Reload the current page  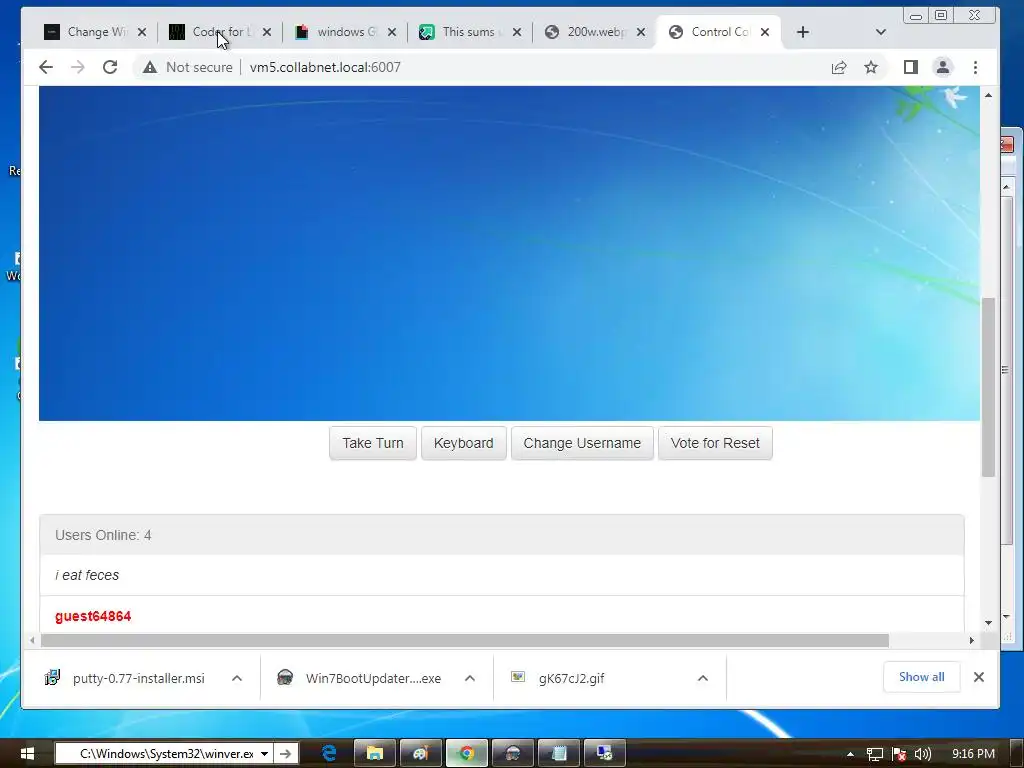click(110, 67)
